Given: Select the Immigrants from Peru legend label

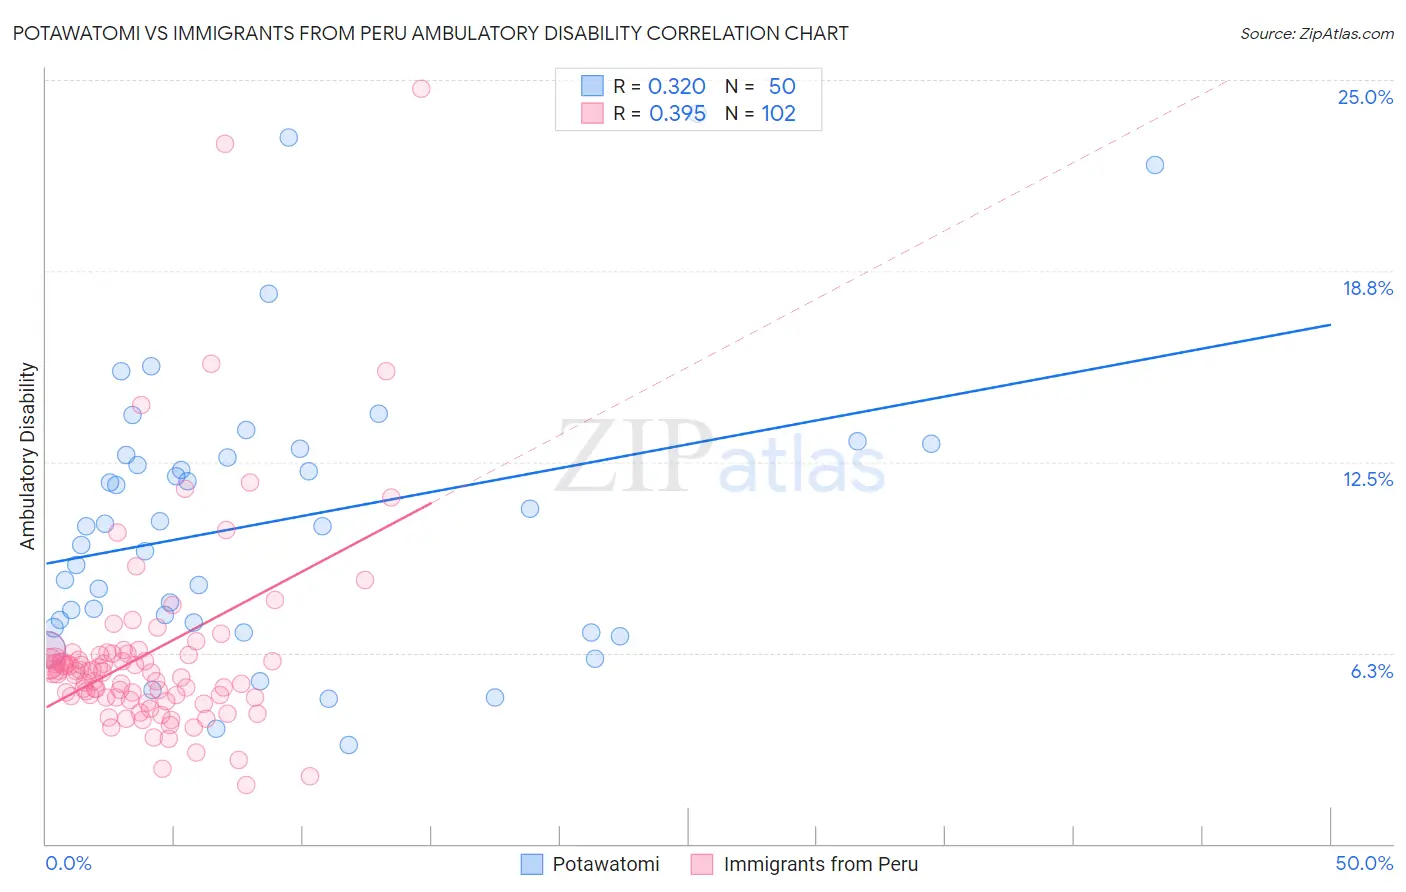Looking at the screenshot, I should (820, 864).
